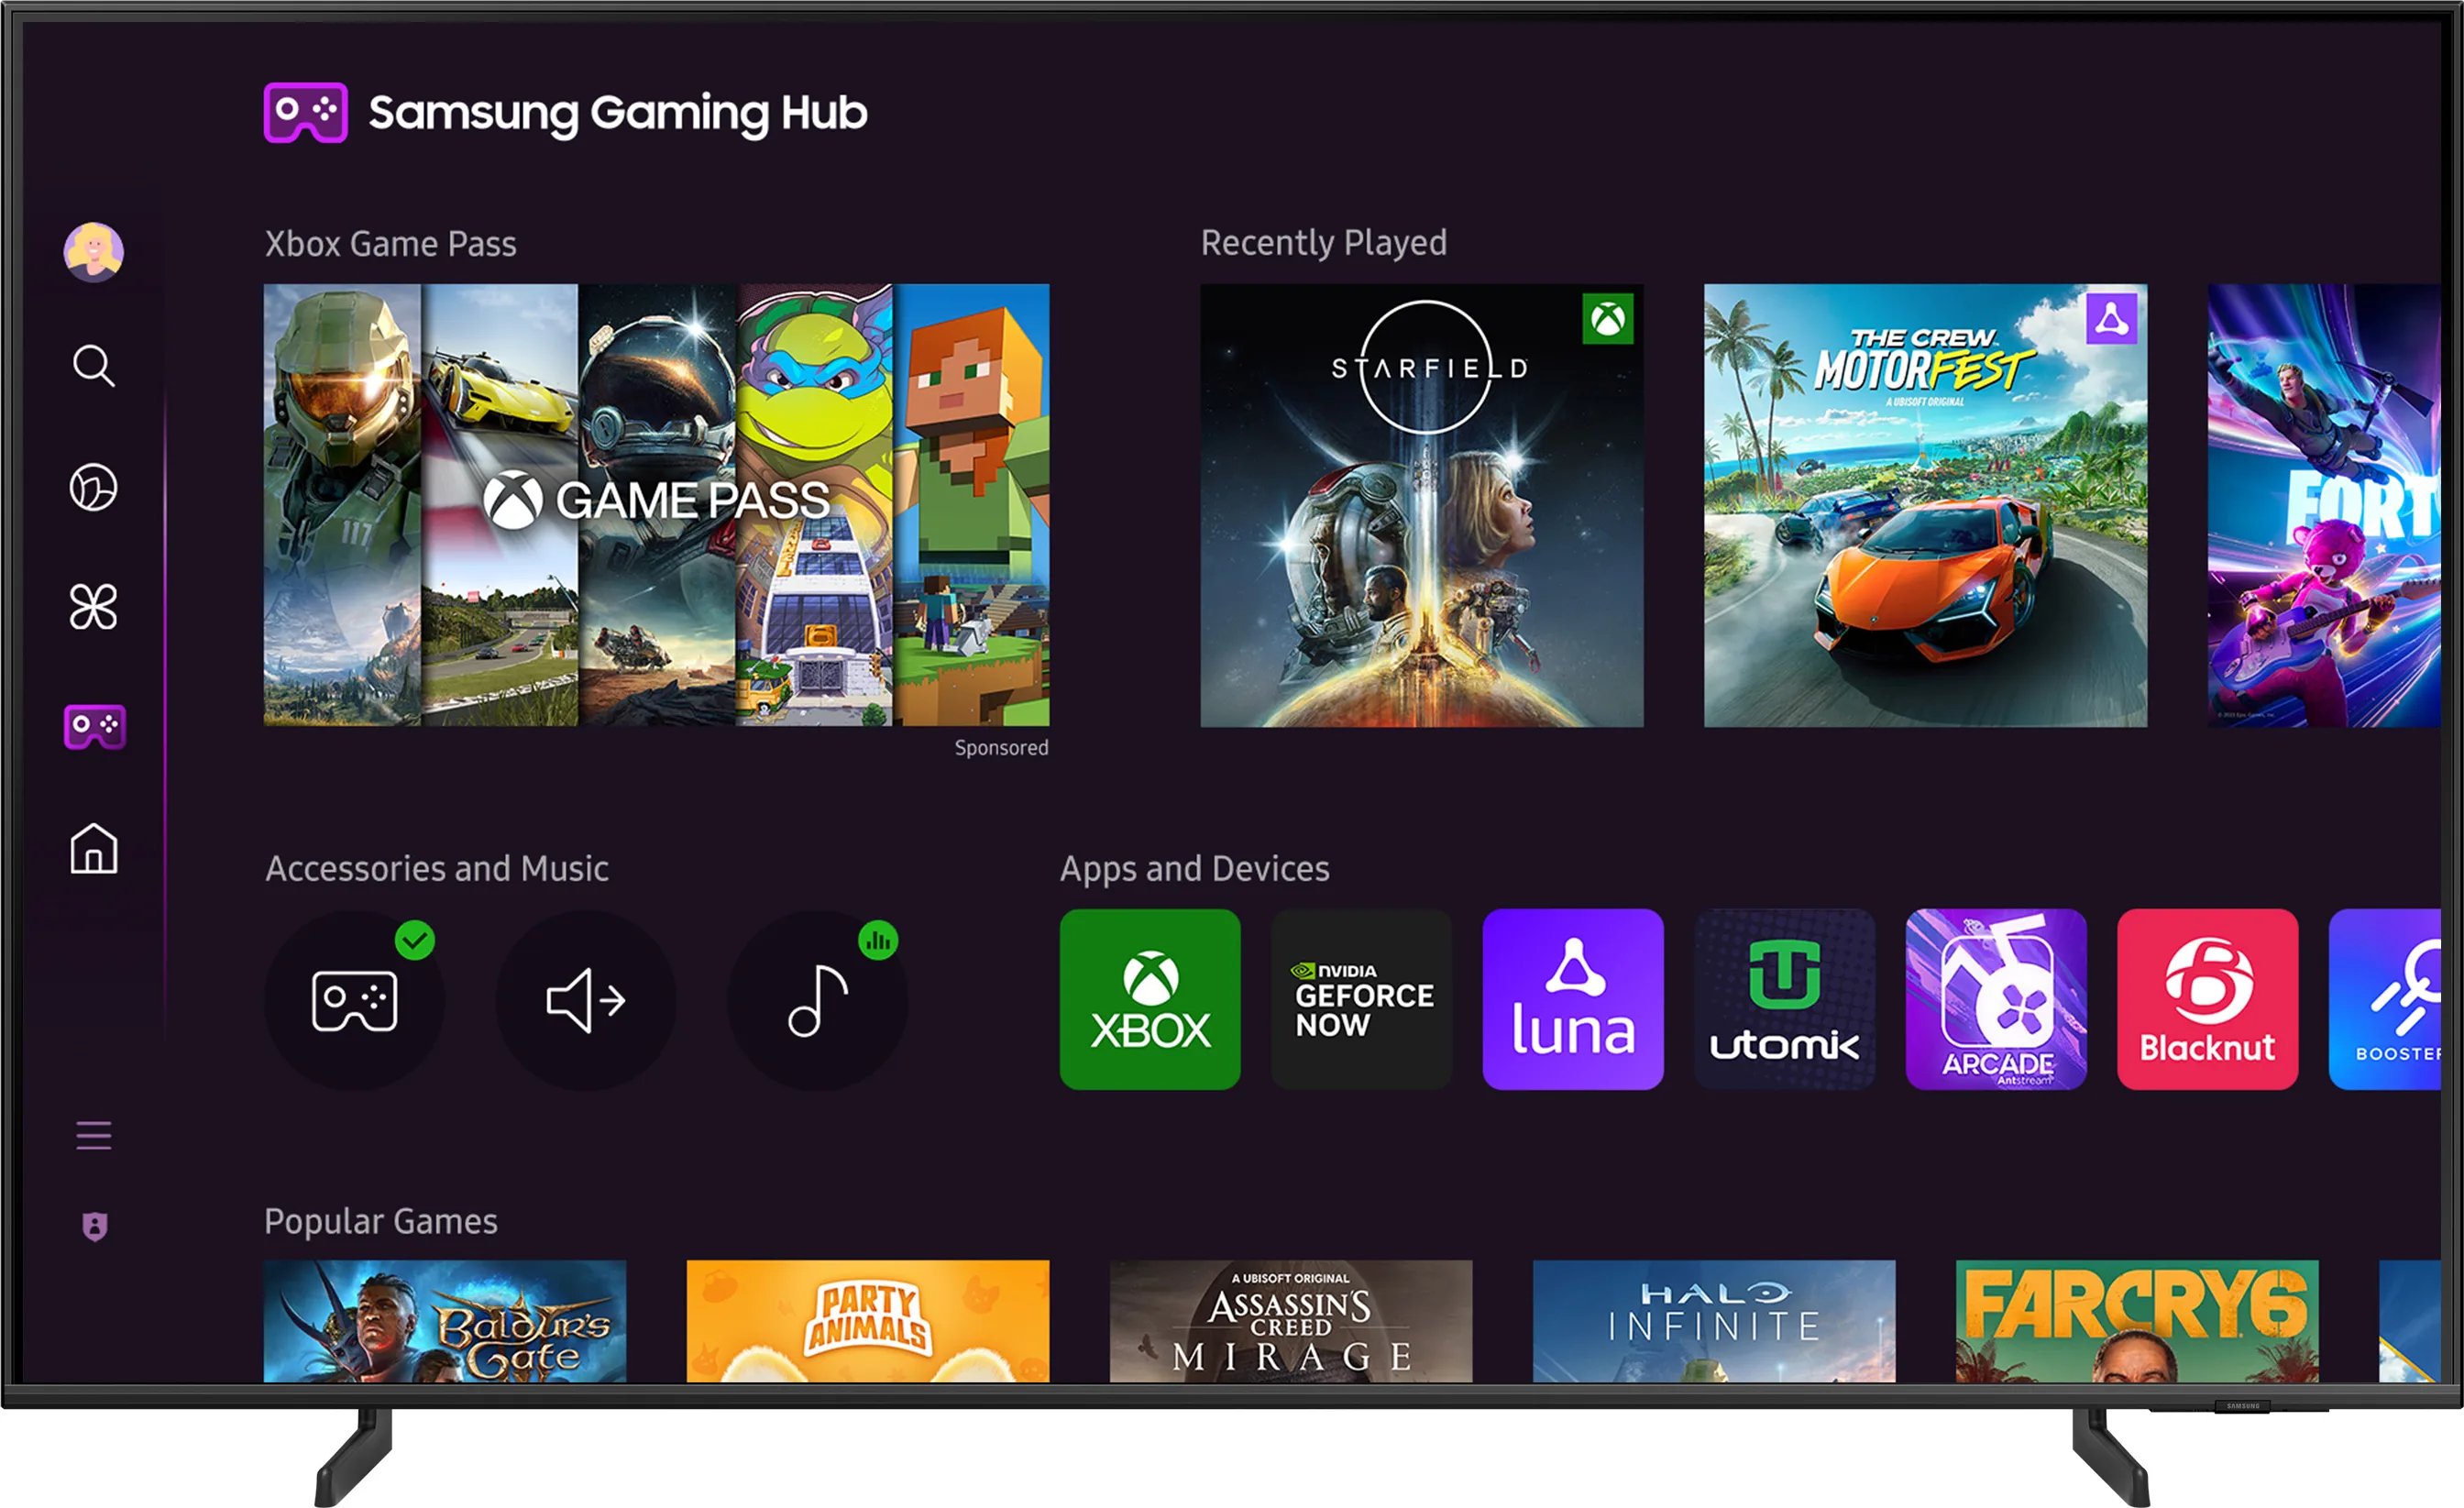Launch the Boosteroid app
Screen dimensions: 2464x1508
click(2385, 999)
